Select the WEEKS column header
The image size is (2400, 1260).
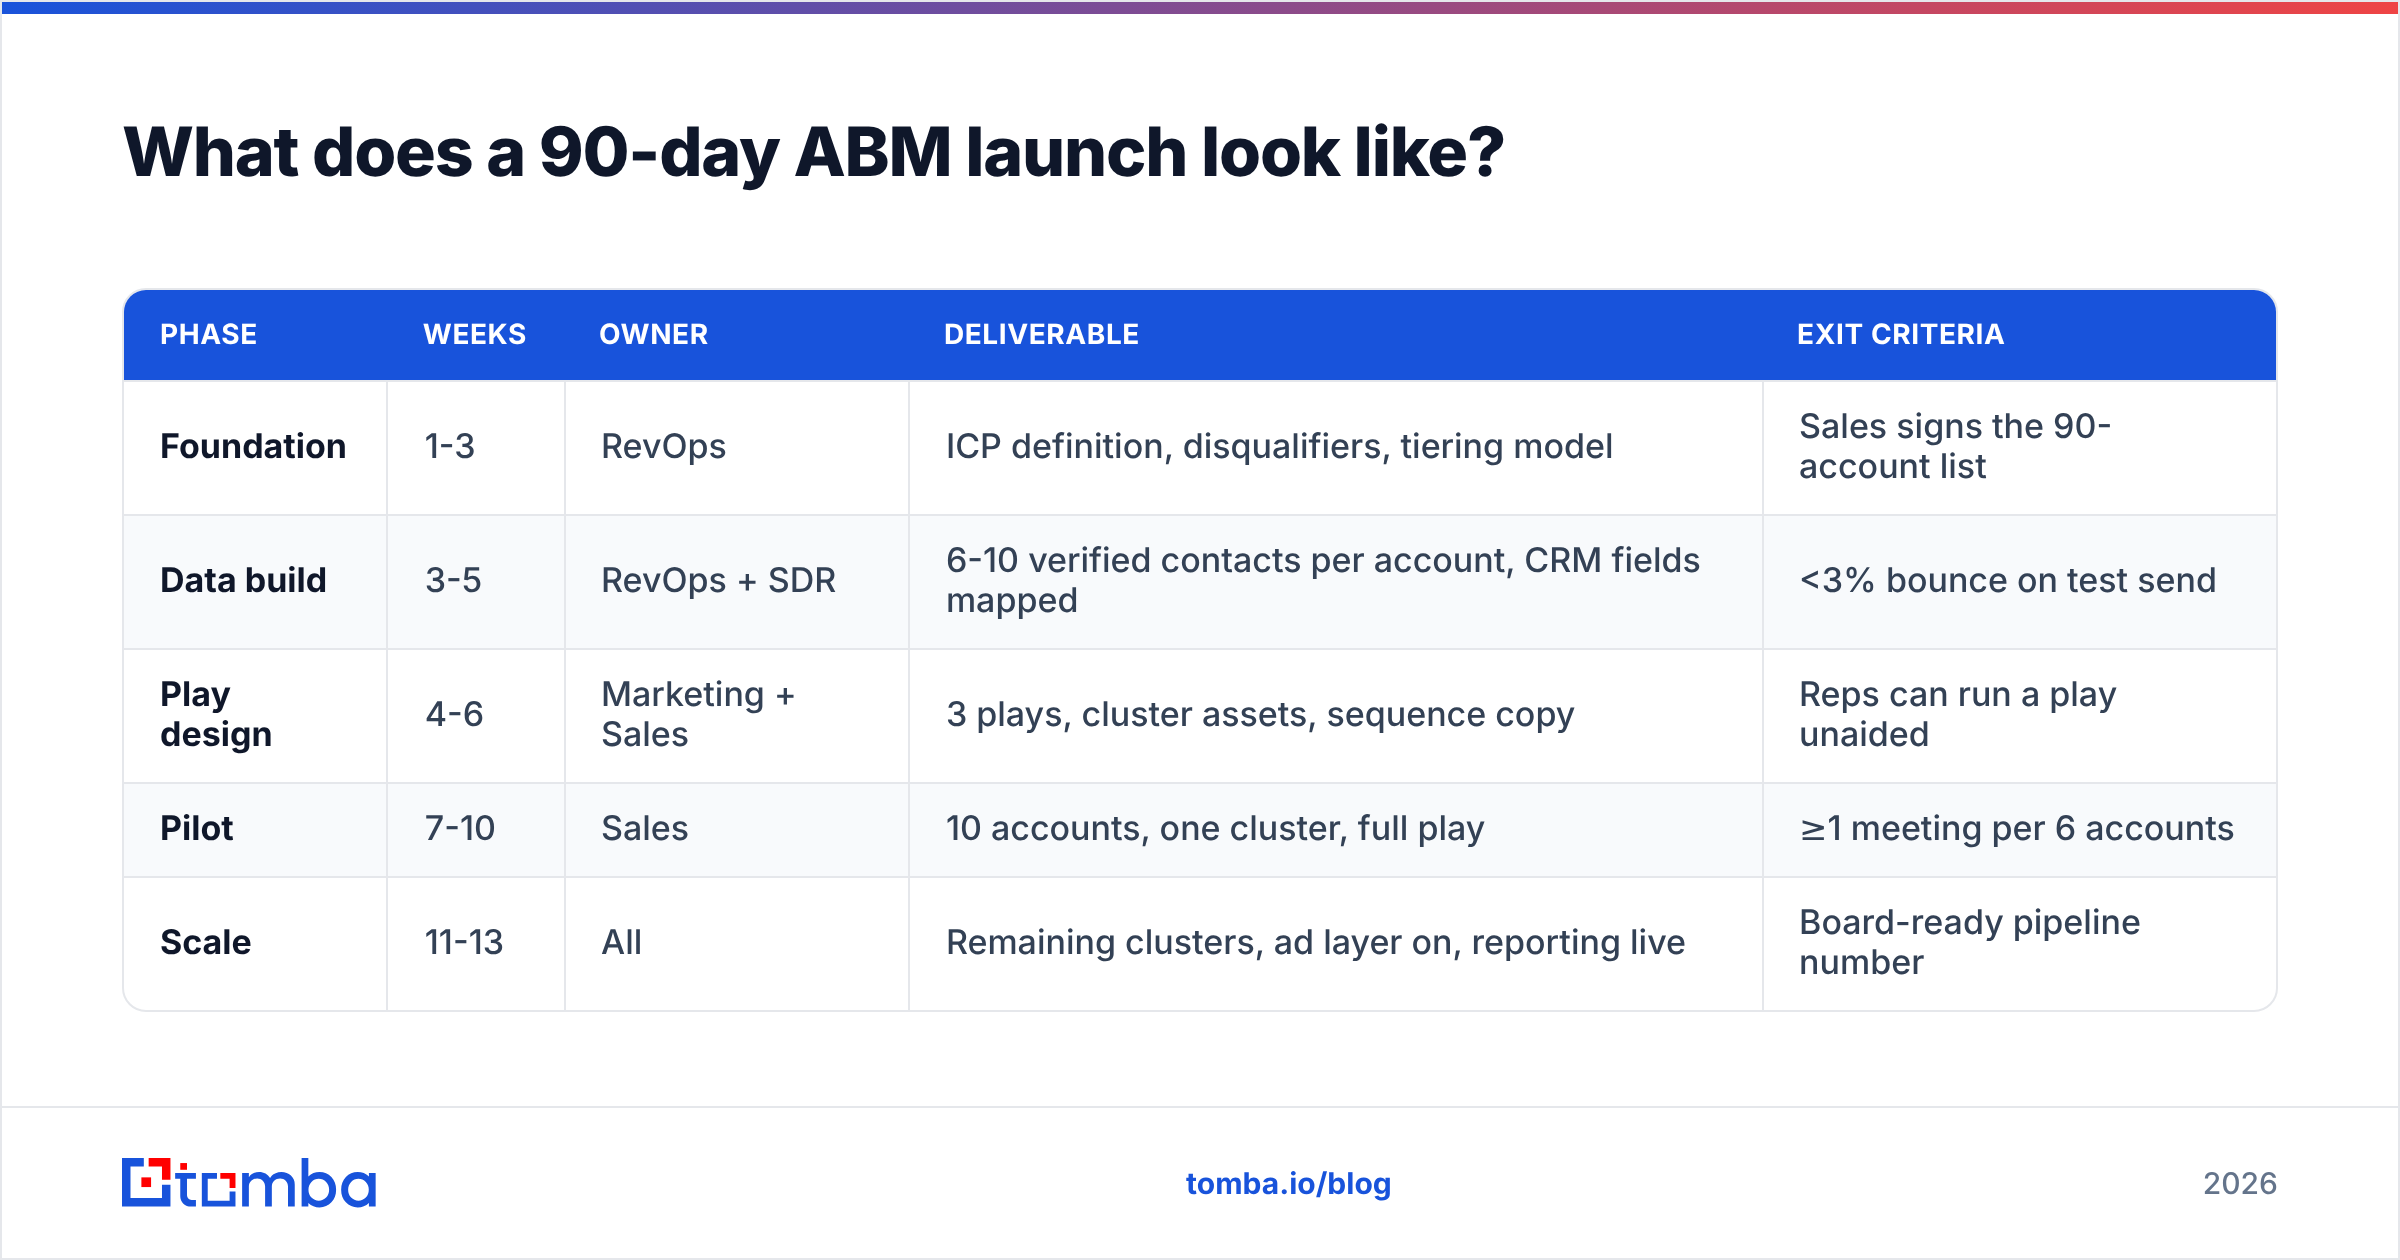point(474,334)
